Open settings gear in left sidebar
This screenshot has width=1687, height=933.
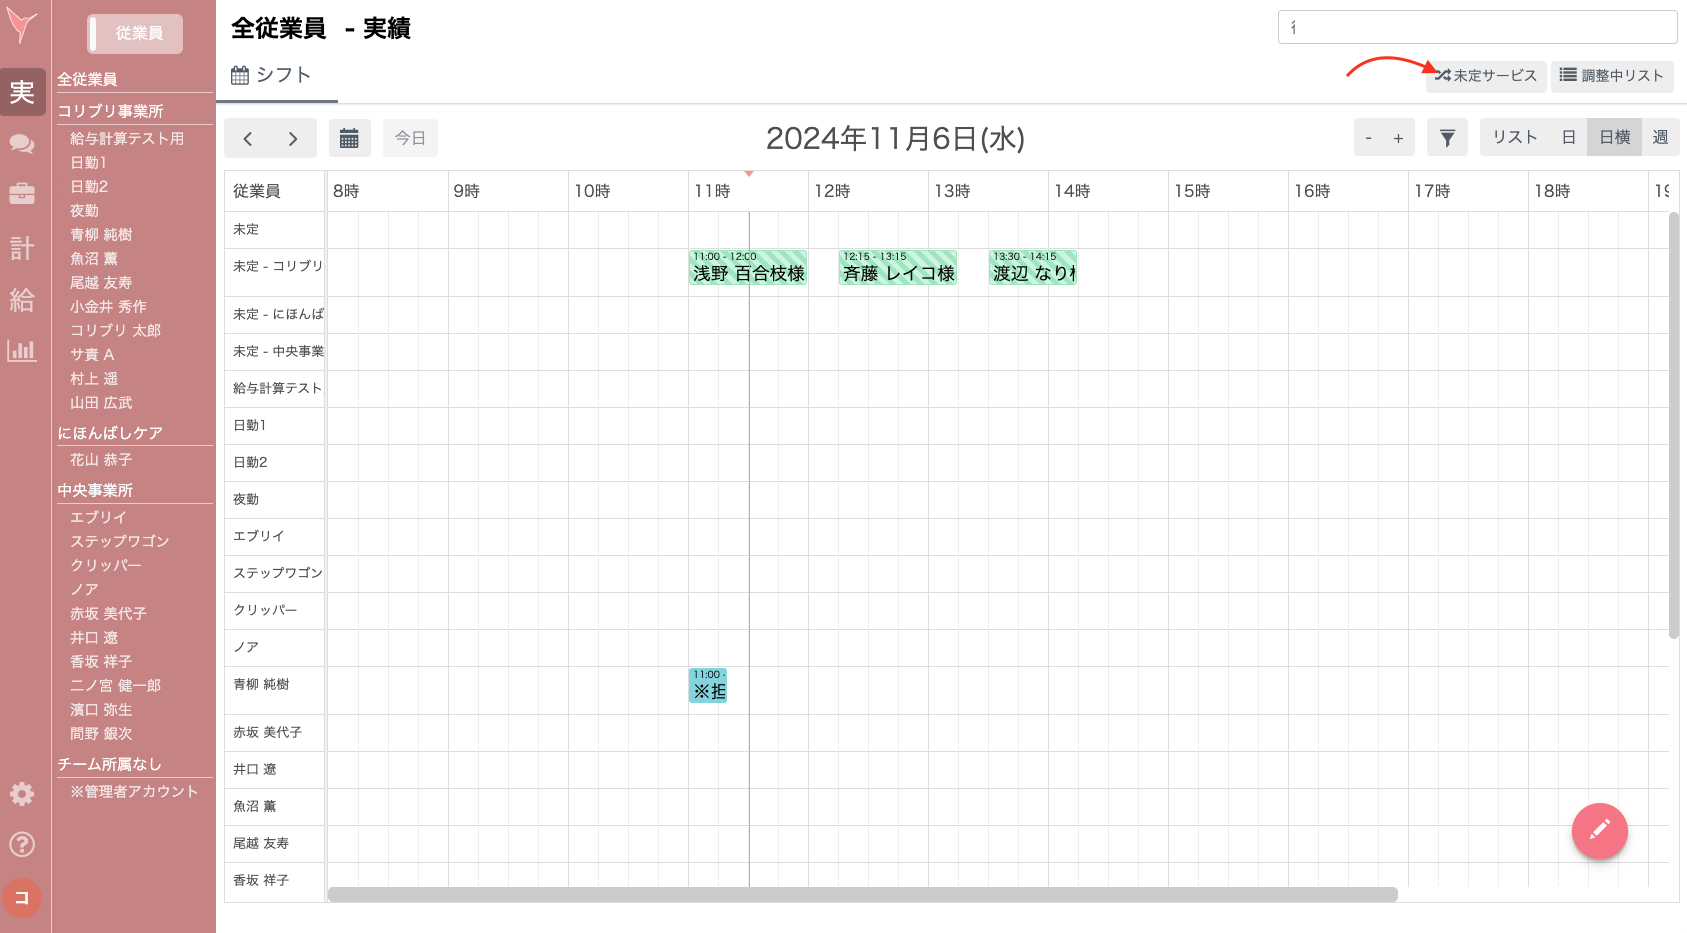22,794
